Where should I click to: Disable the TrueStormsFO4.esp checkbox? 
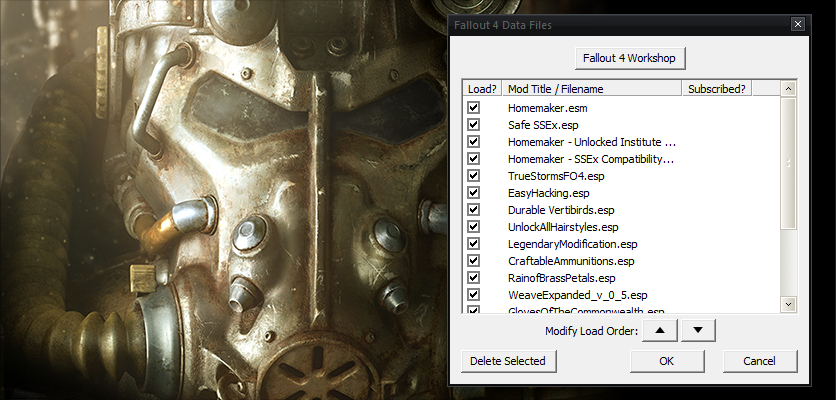point(473,176)
